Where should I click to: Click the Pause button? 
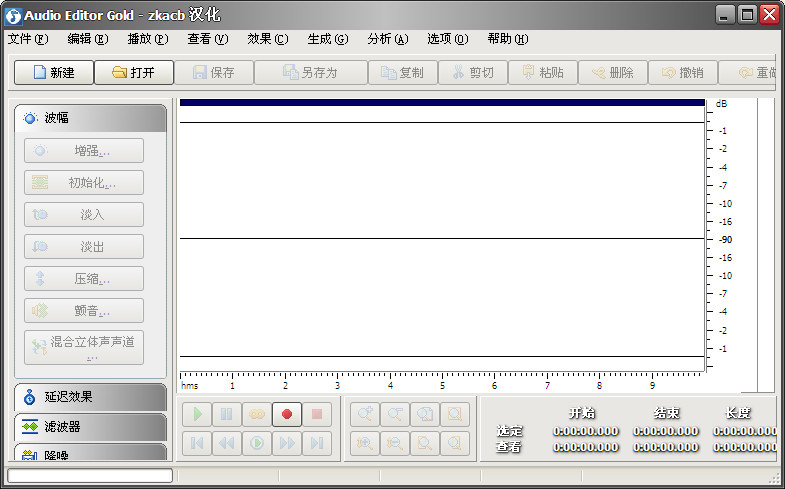tap(227, 414)
